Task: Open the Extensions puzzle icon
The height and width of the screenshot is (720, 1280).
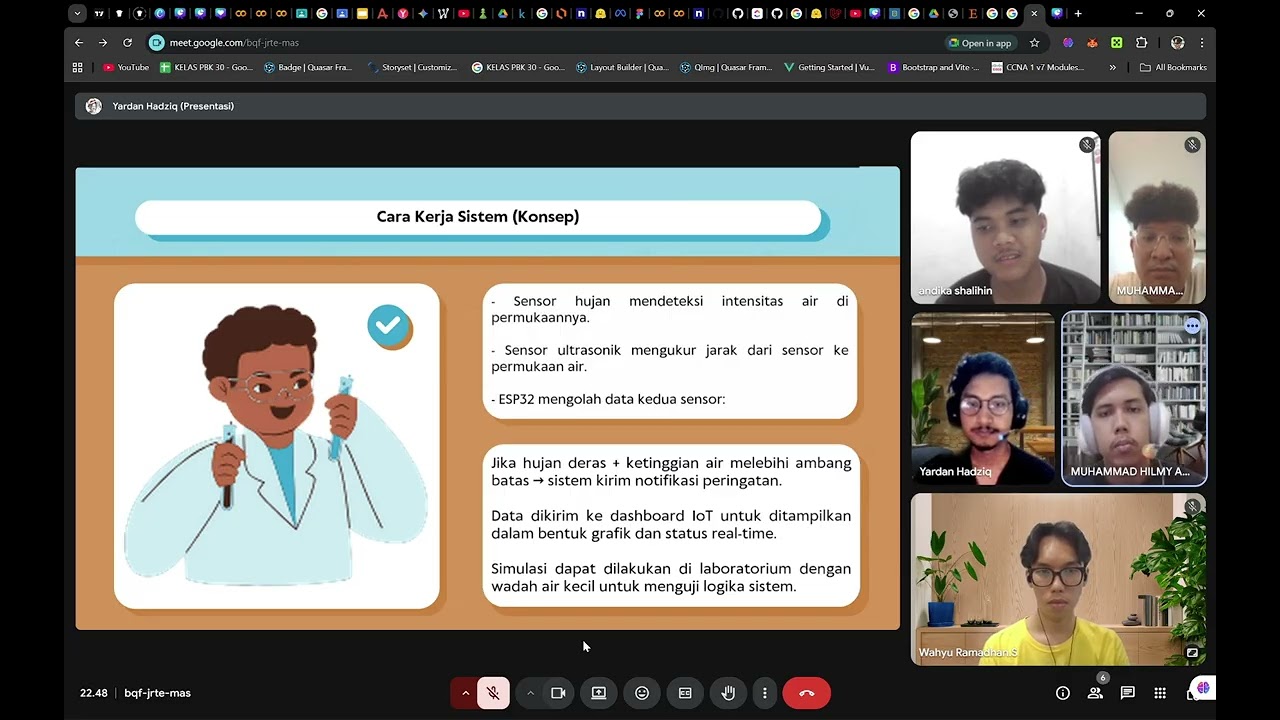Action: 1141,43
